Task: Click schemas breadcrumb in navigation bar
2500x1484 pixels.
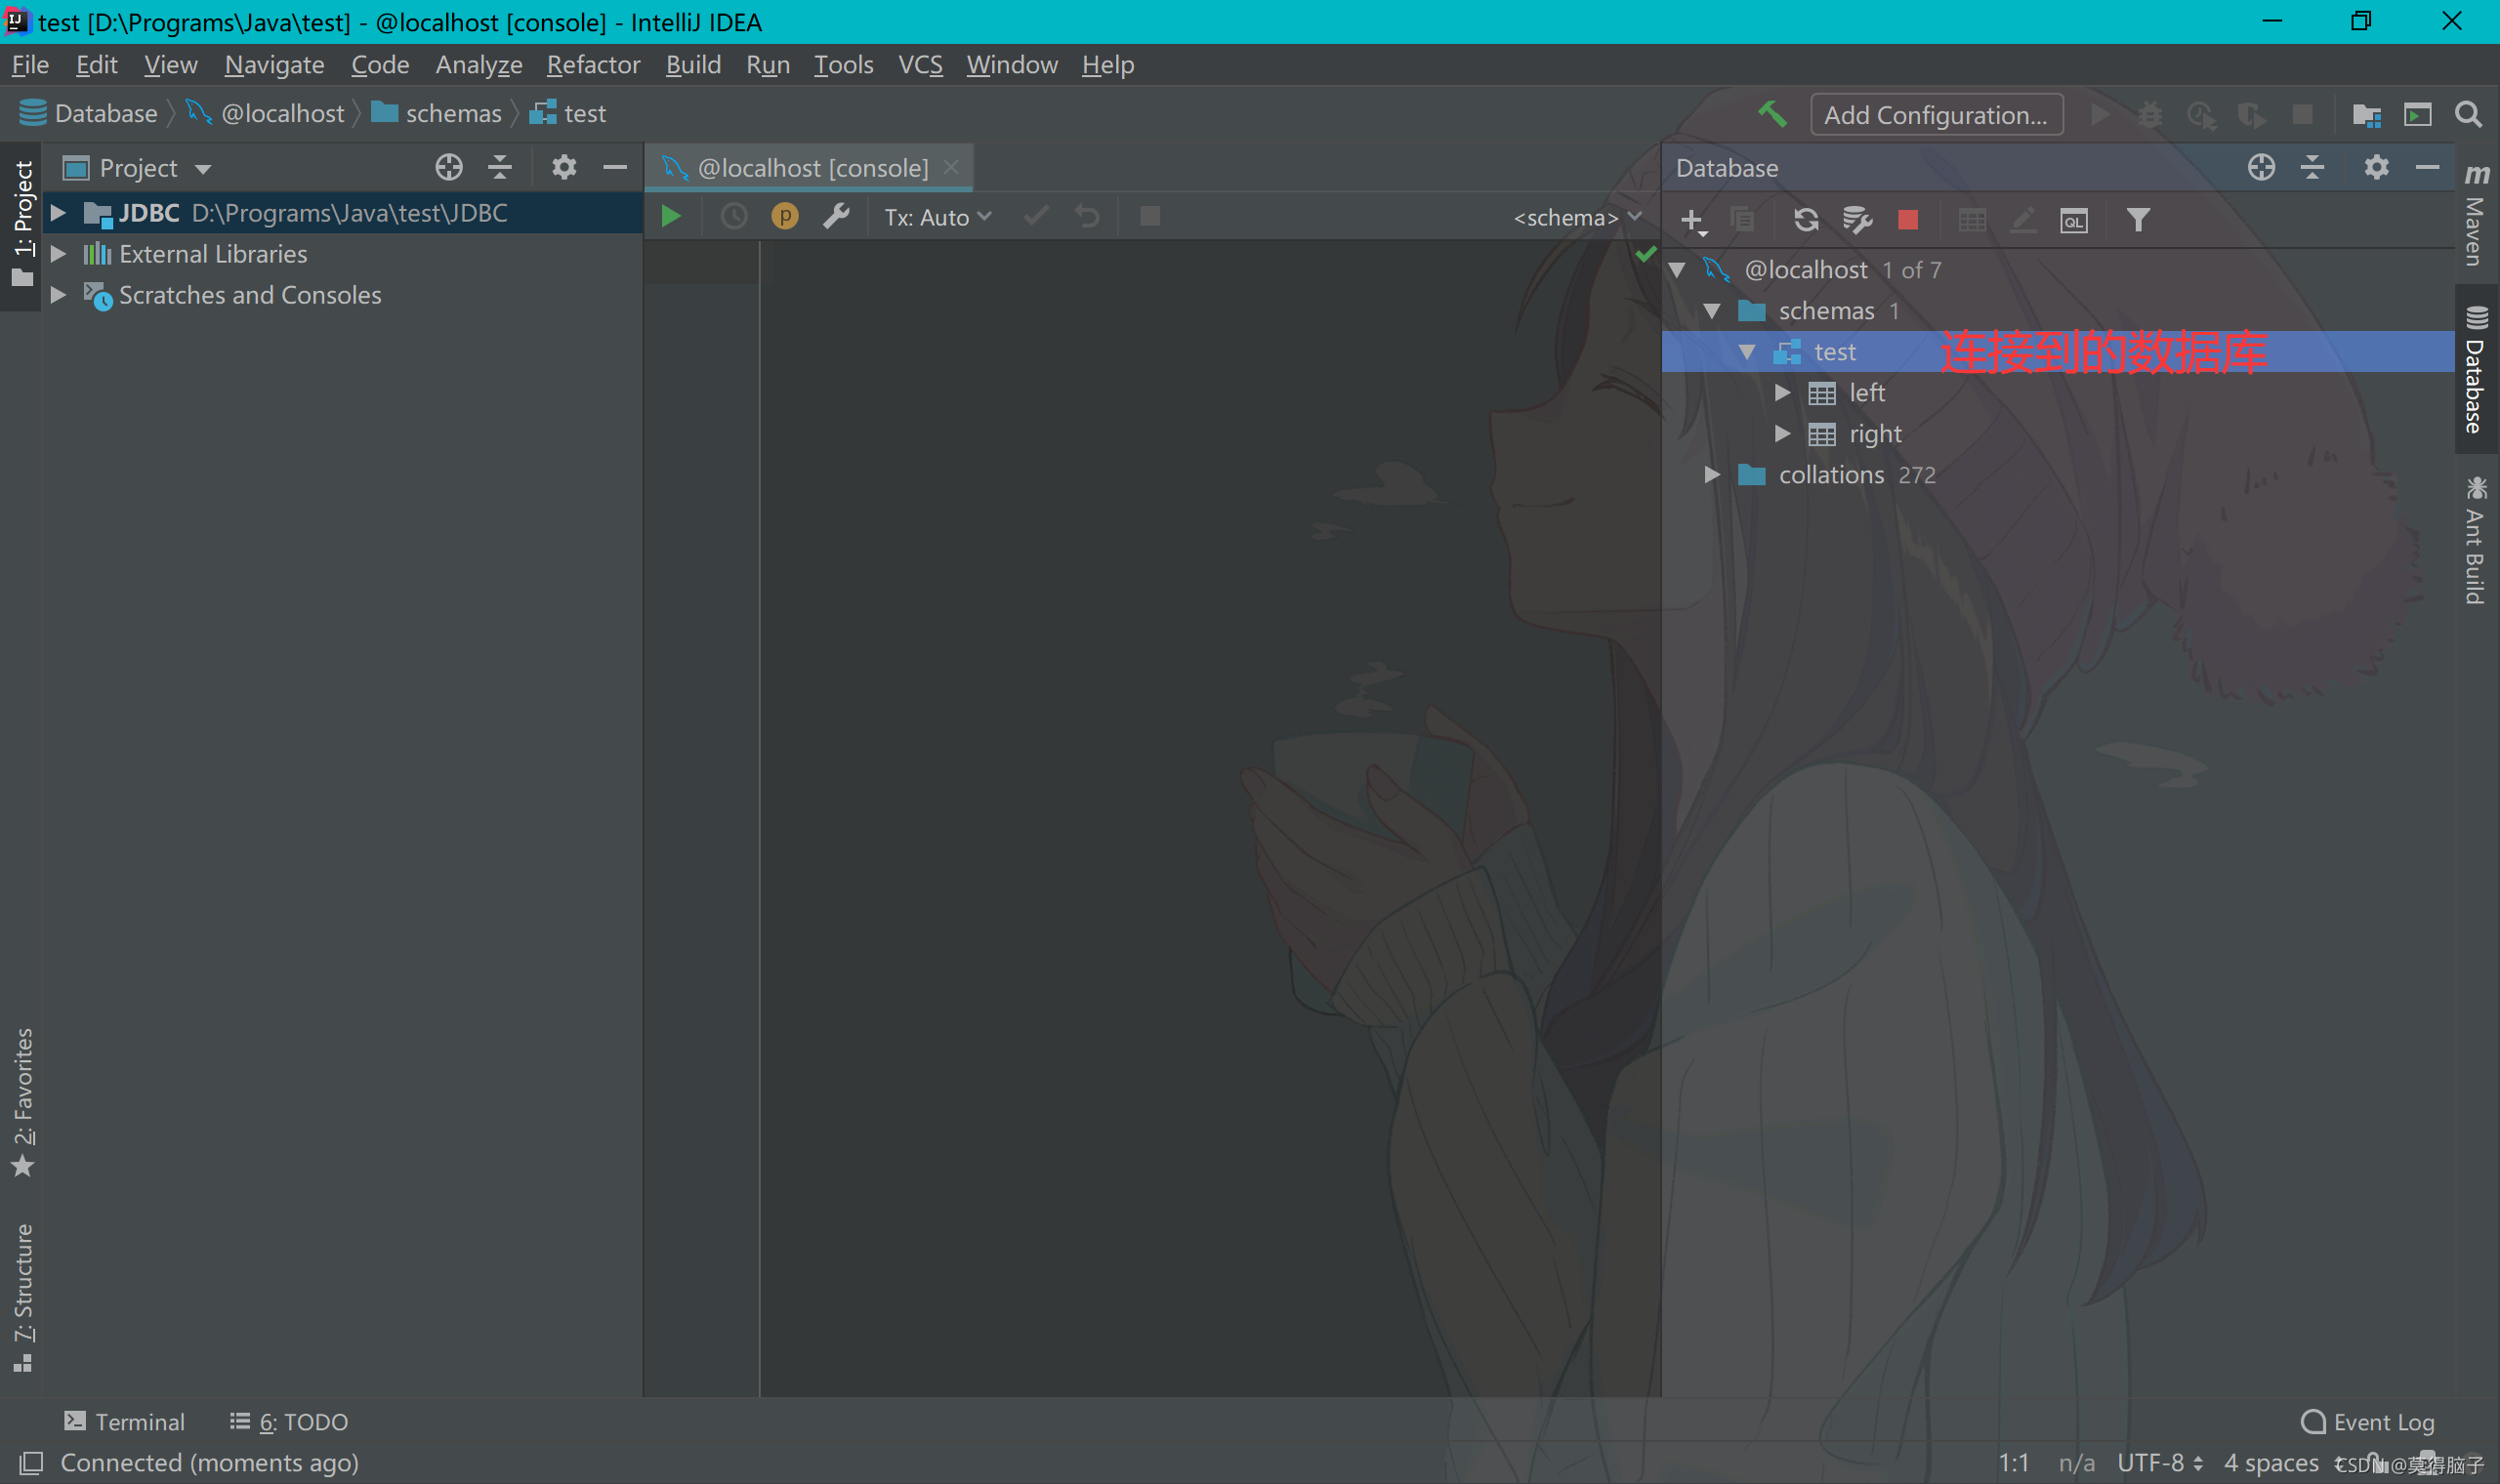Action: tap(437, 113)
